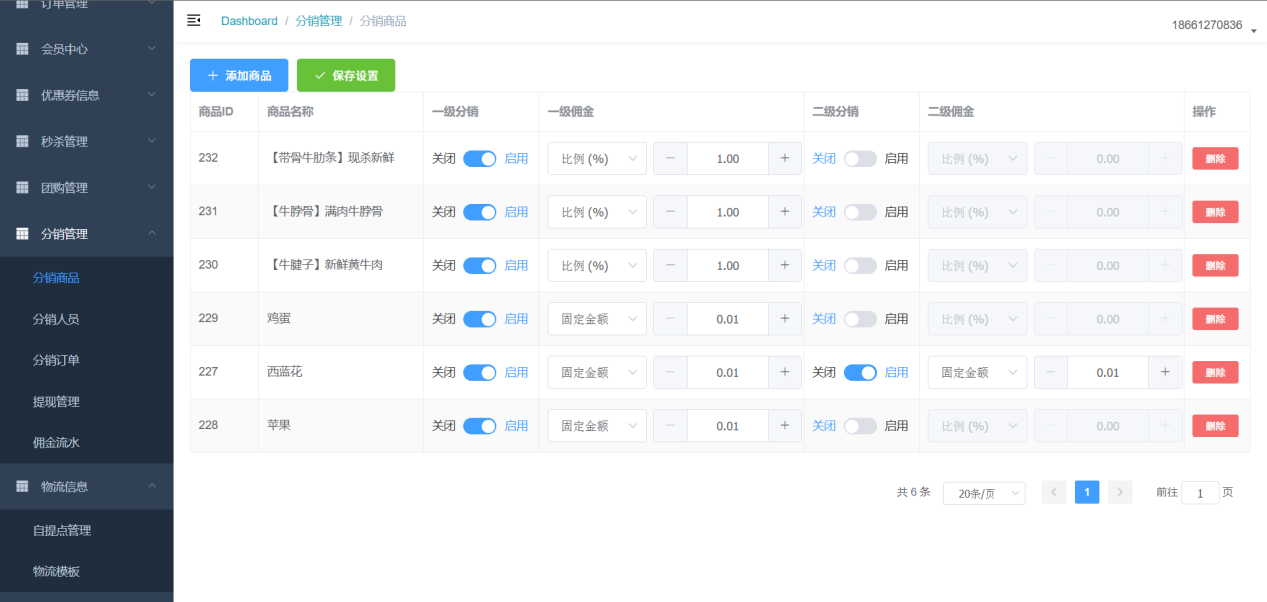Select 提现管理 sidebar item
1267x602 pixels.
point(56,402)
